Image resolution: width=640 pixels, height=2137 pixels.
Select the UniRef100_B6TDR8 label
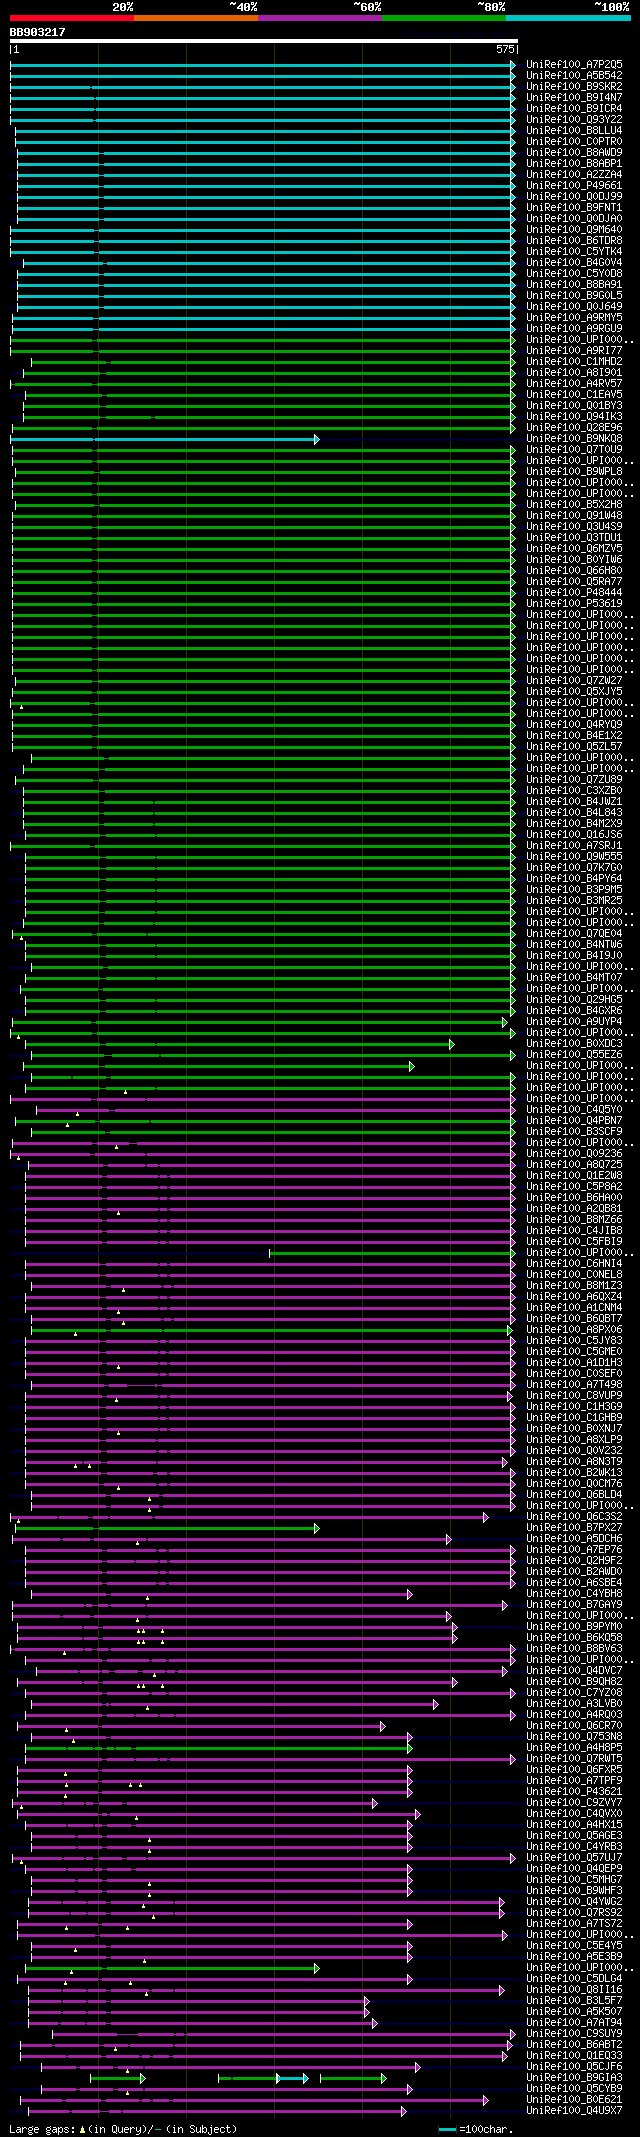click(574, 240)
